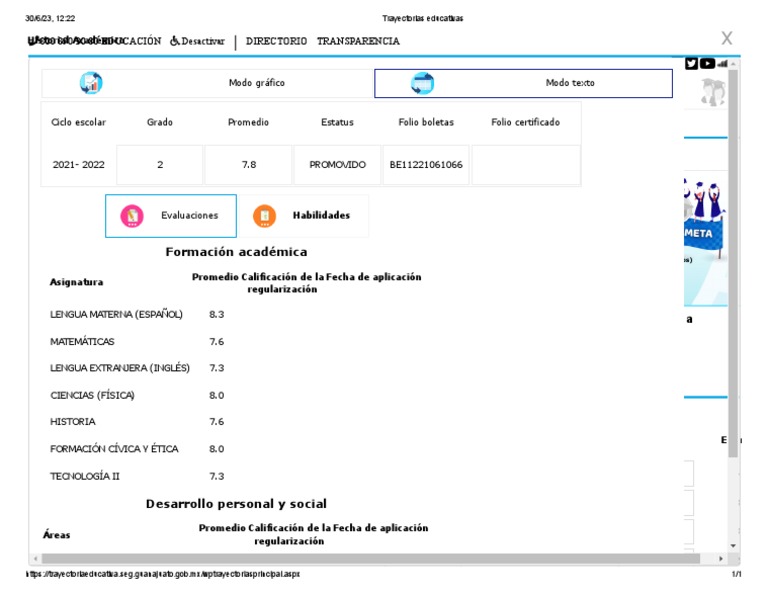Click TECNOLOGÍA II row label
This screenshot has height=594, width=768.
coord(85,476)
